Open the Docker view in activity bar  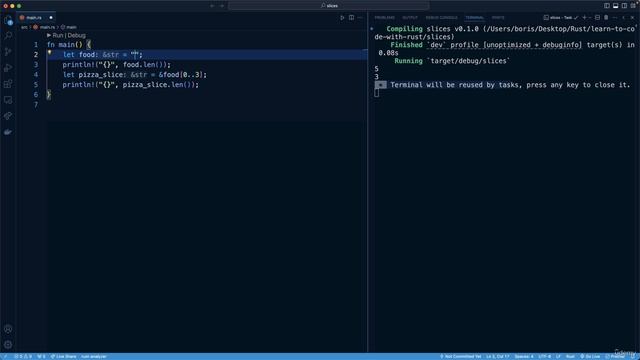point(8,132)
